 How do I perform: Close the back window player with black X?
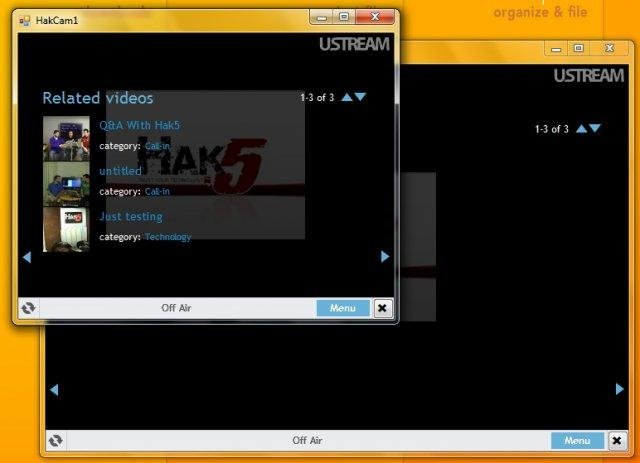click(617, 441)
